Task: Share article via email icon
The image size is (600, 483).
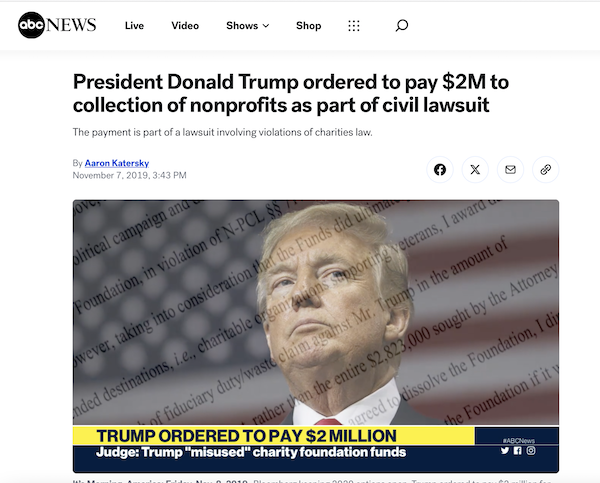Action: coord(510,170)
